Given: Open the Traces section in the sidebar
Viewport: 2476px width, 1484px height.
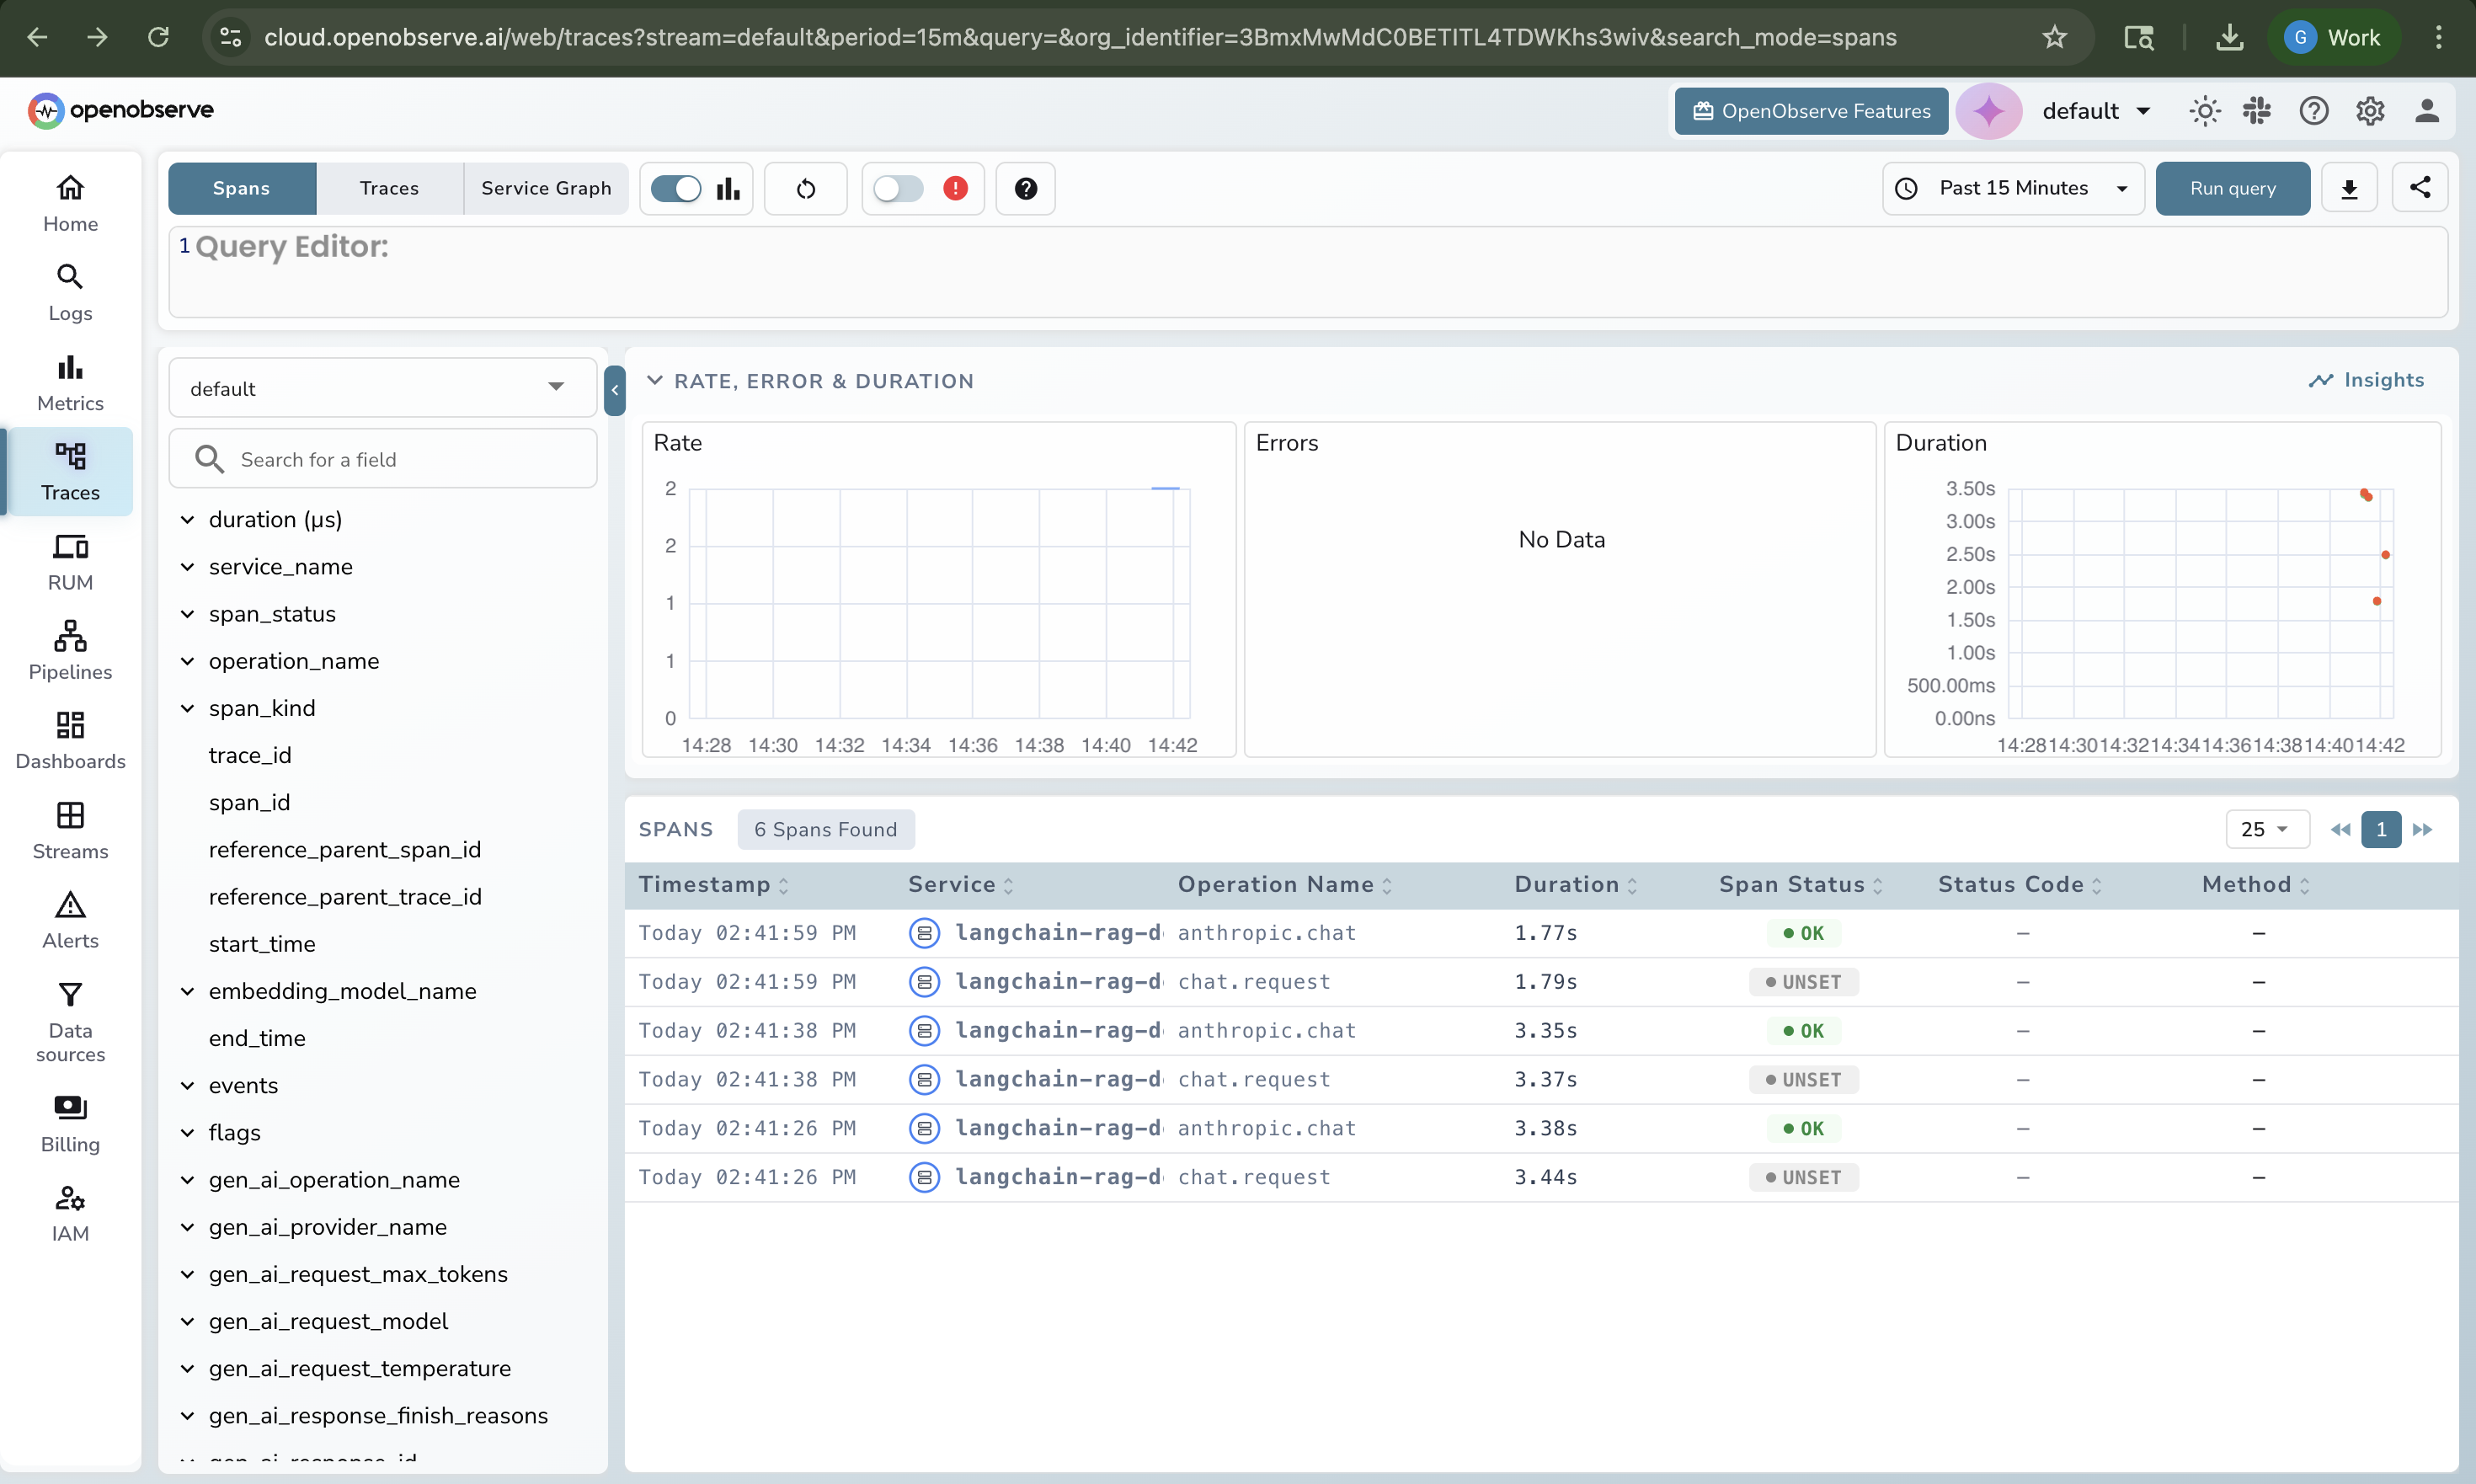Looking at the screenshot, I should (x=69, y=471).
